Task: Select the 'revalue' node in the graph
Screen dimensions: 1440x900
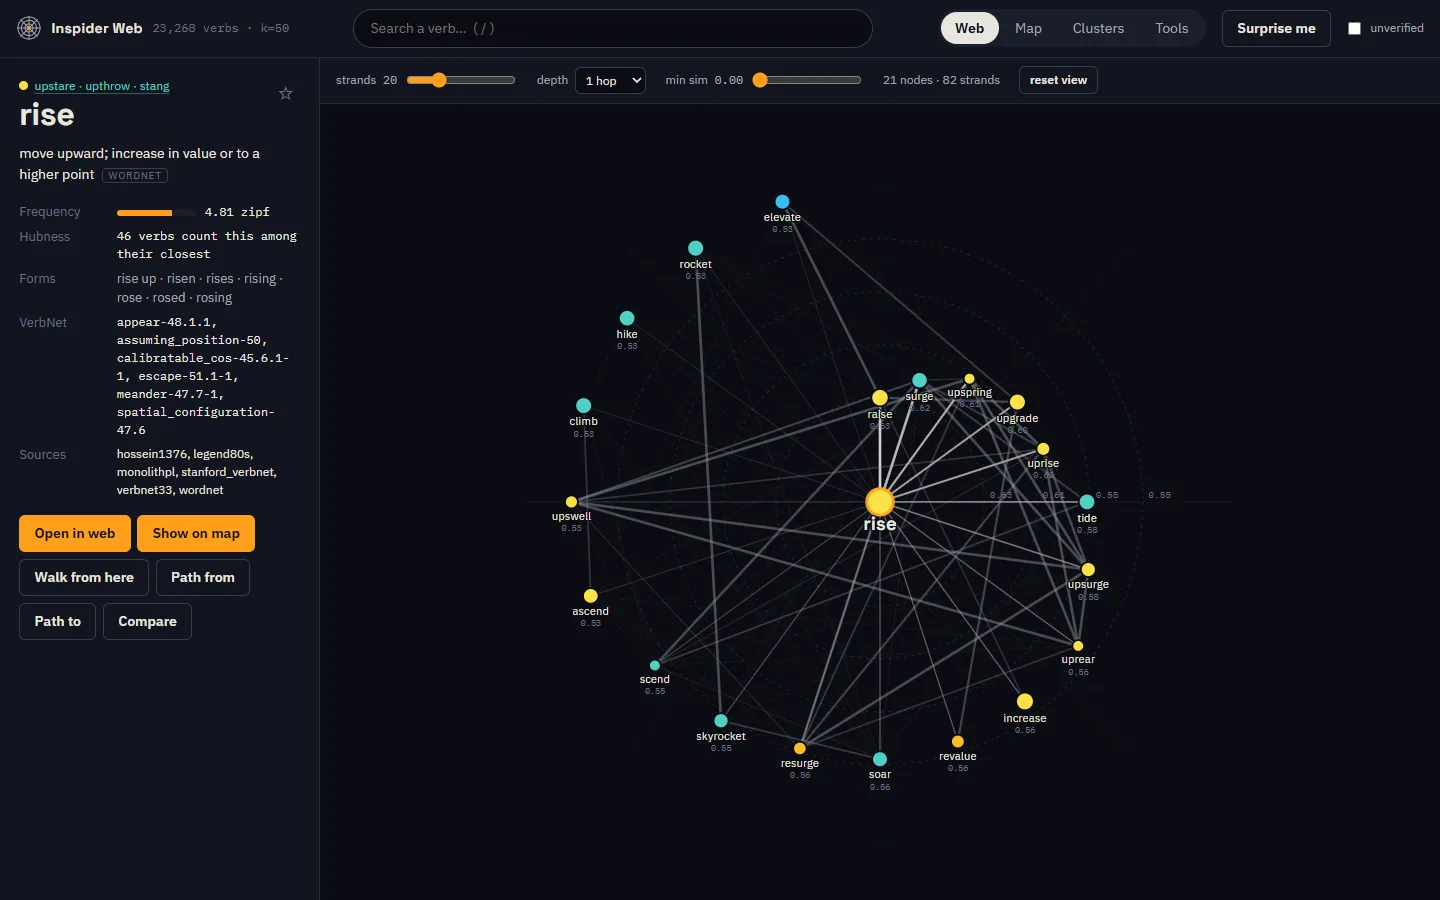Action: pyautogui.click(x=958, y=742)
